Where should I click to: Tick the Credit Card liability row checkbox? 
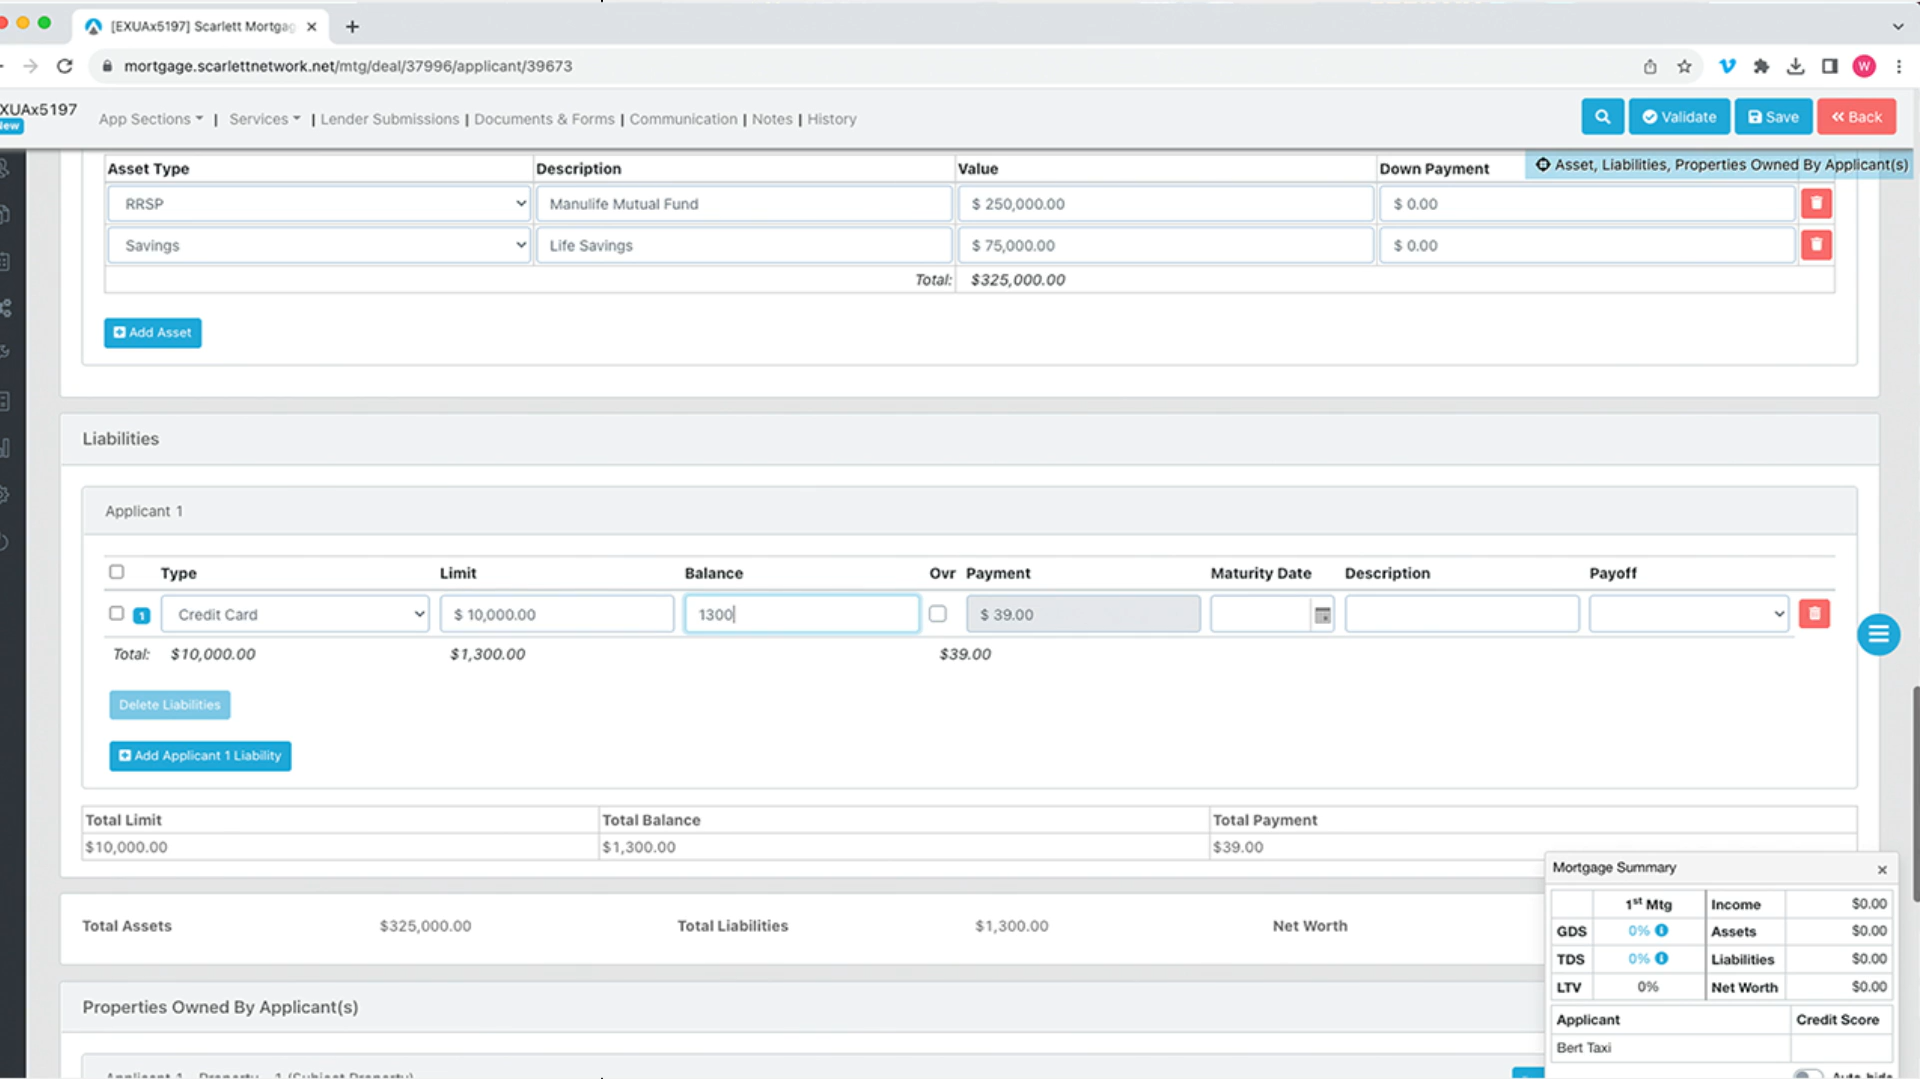pos(117,614)
